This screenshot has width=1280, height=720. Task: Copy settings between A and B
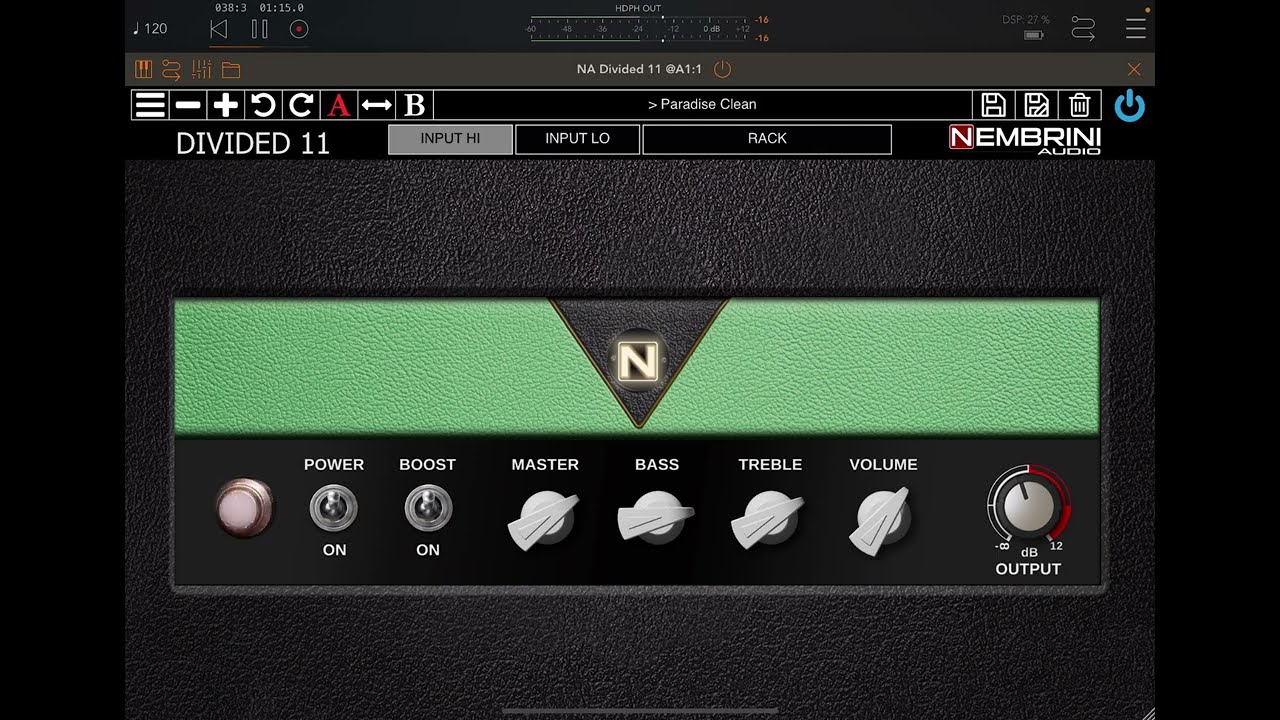(377, 105)
